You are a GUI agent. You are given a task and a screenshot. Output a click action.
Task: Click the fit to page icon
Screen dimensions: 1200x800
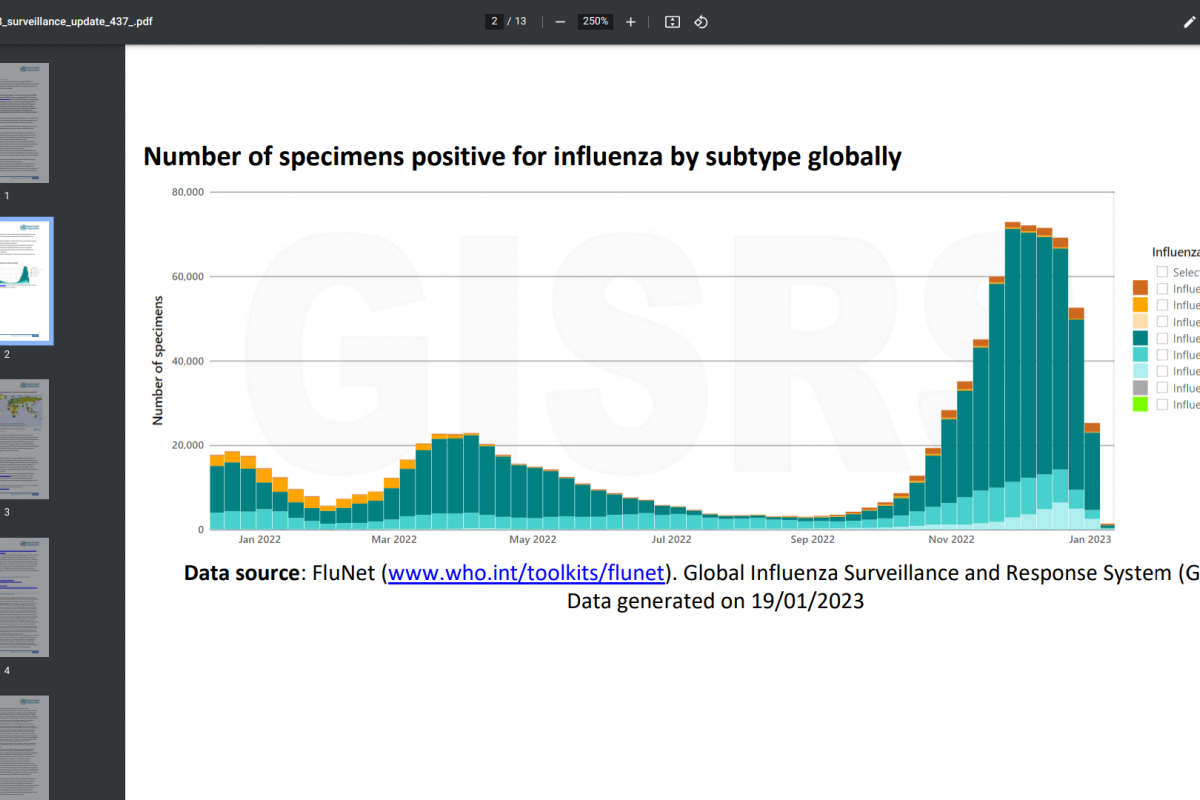pos(672,22)
